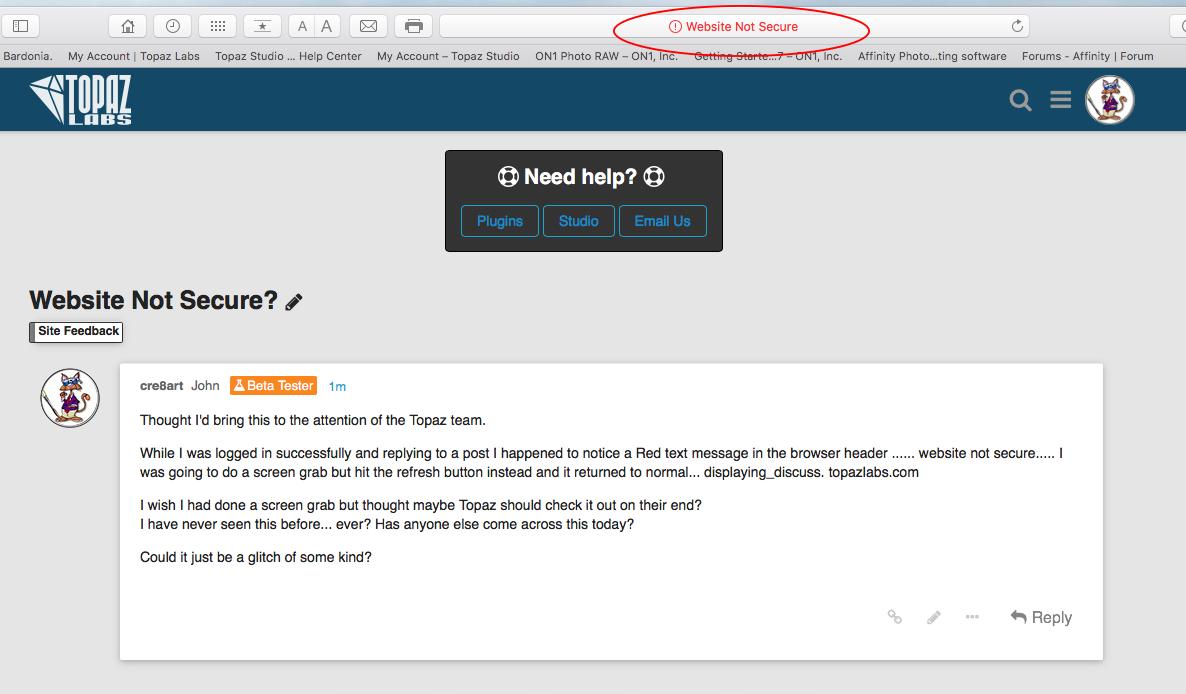Click the 1m post timestamp
Image resolution: width=1186 pixels, height=694 pixels.
tap(337, 385)
